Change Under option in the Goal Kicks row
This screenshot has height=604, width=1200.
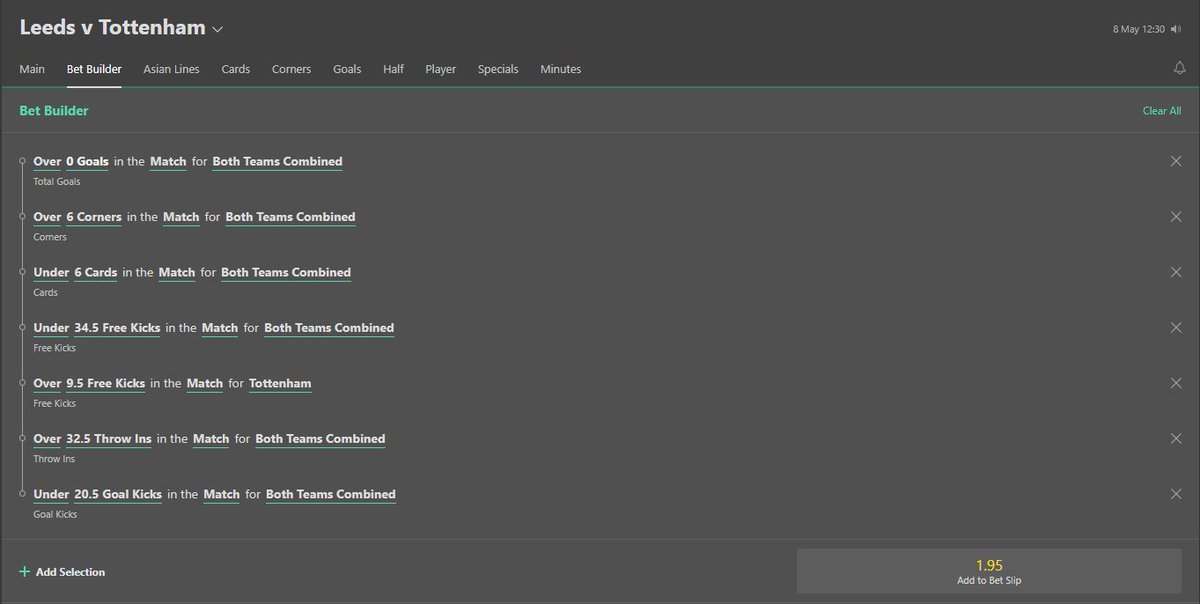(x=51, y=494)
